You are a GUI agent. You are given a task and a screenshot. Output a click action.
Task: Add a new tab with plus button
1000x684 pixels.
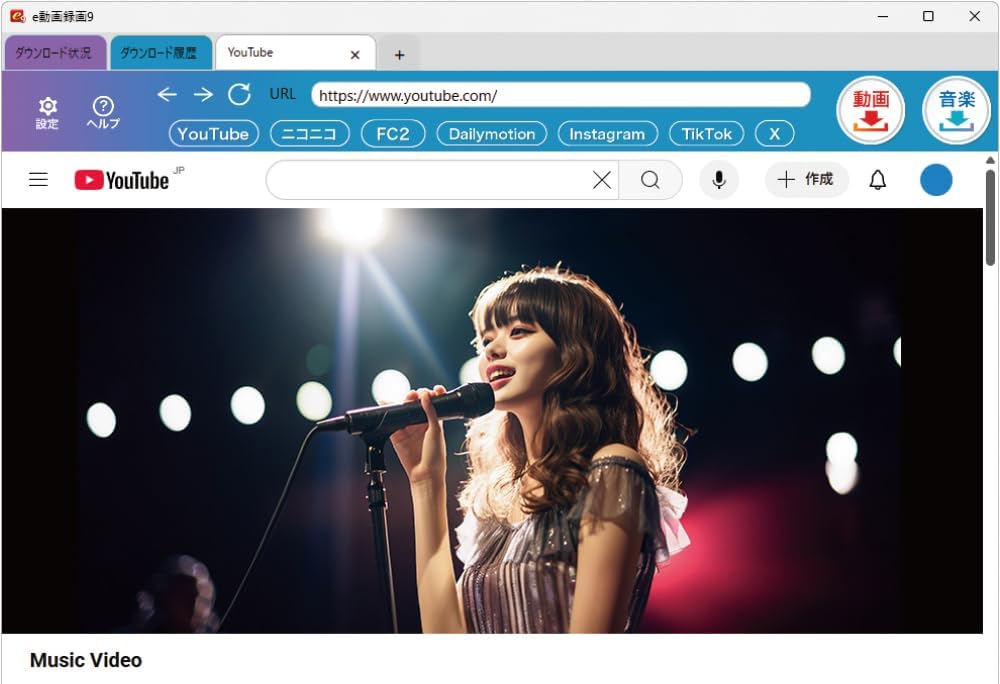coord(399,55)
